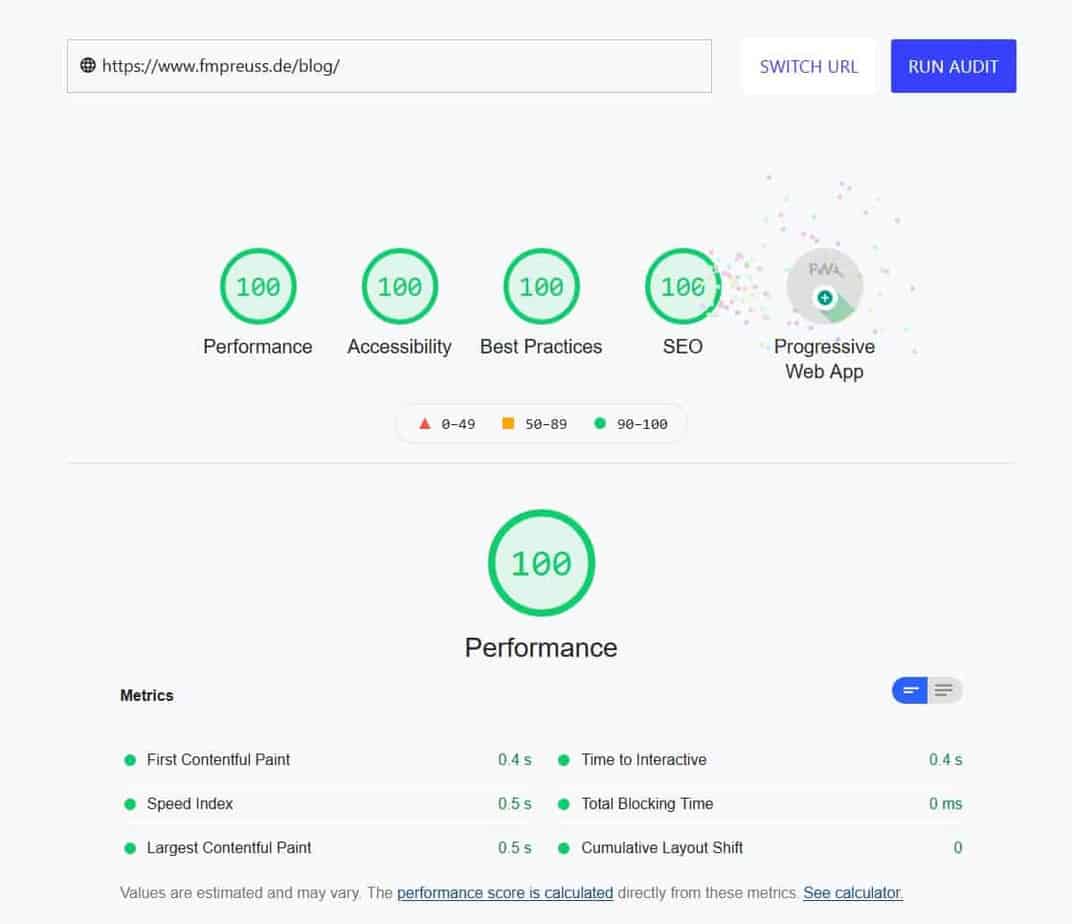Run the audit with RUN AUDIT button
The width and height of the screenshot is (1072, 924).
(x=953, y=66)
